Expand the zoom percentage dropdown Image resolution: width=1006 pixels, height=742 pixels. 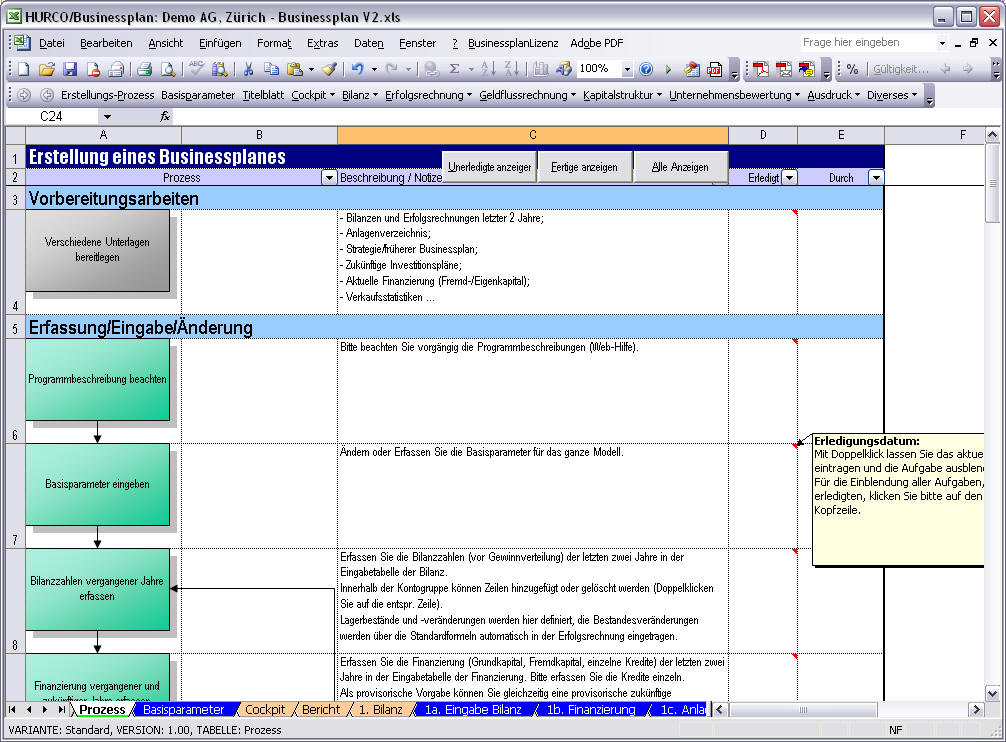(x=627, y=69)
